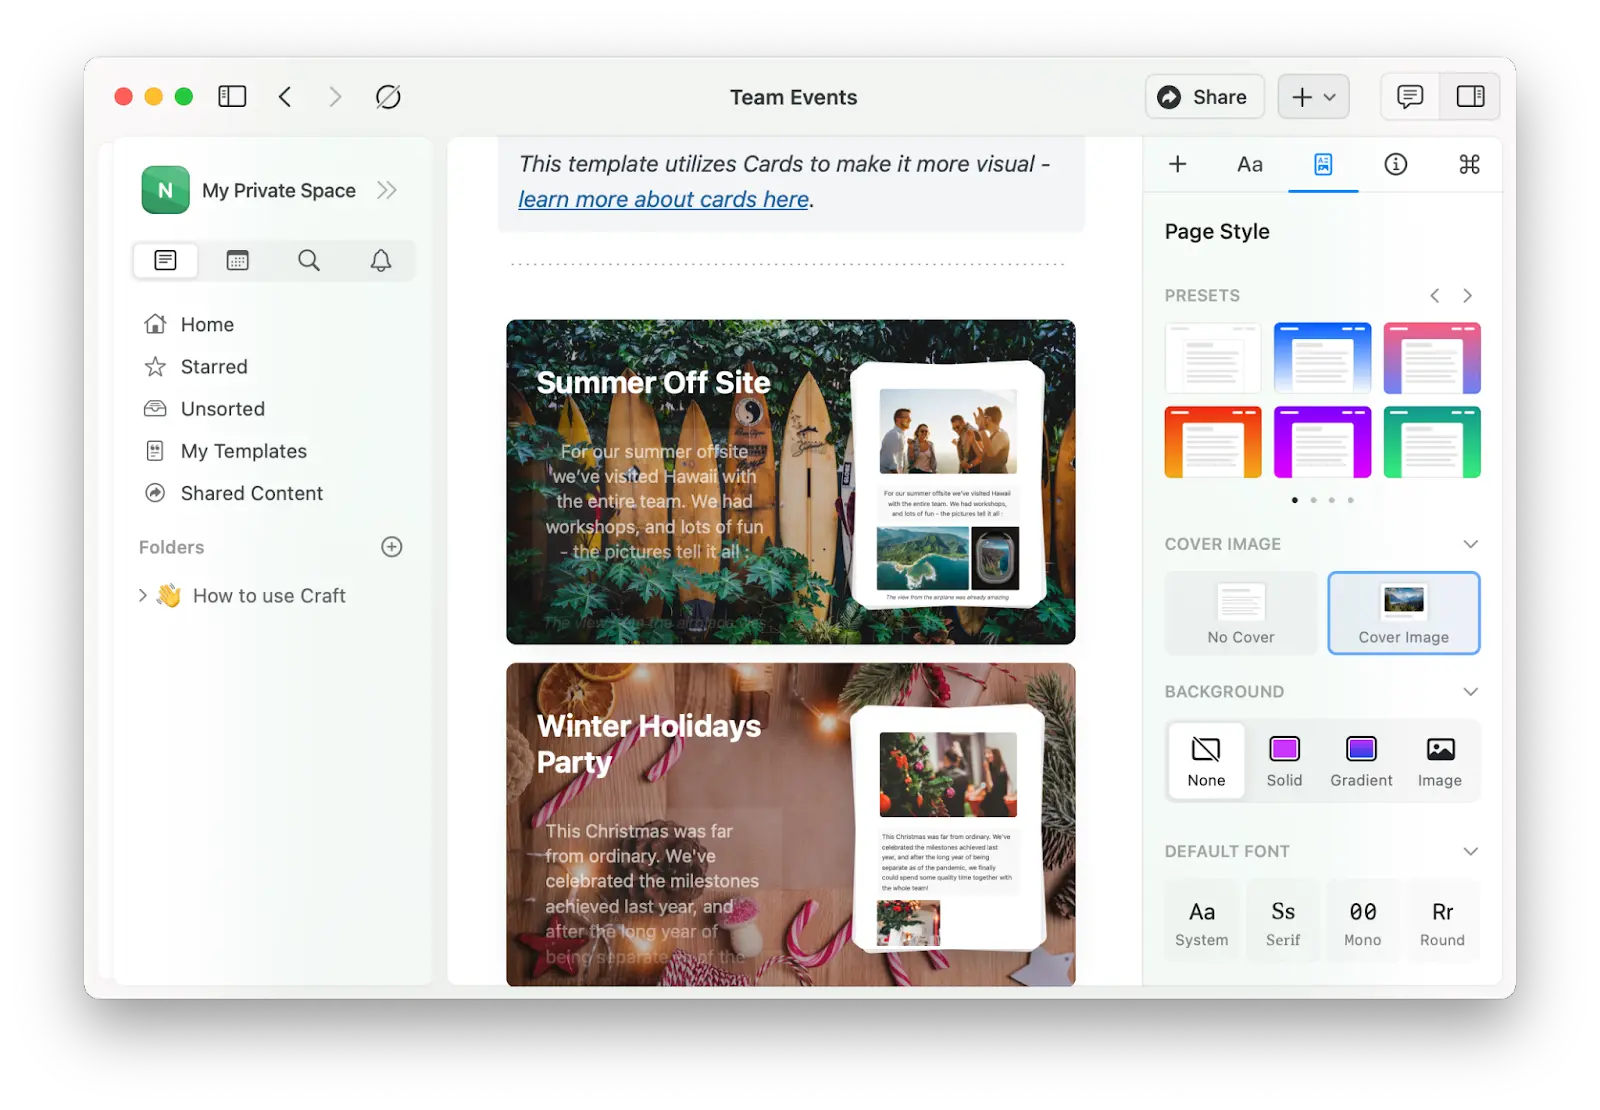Click the plus new document button

tap(1314, 97)
